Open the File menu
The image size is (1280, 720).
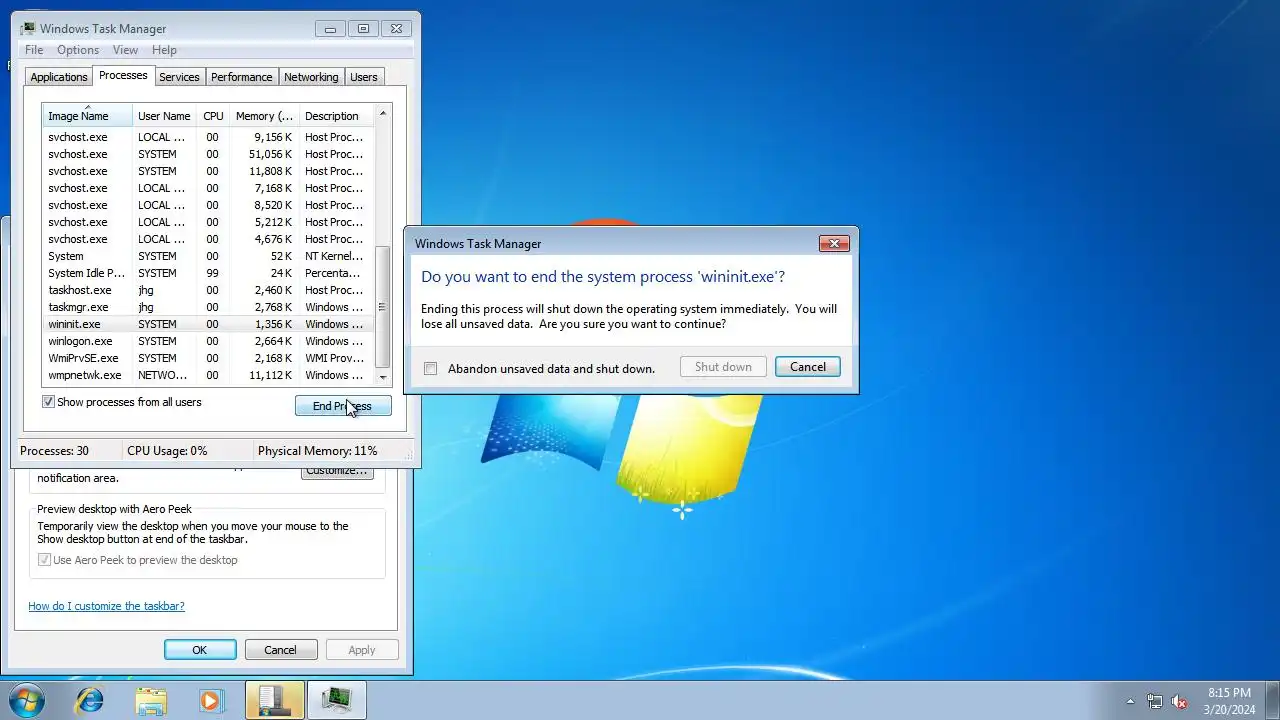34,50
